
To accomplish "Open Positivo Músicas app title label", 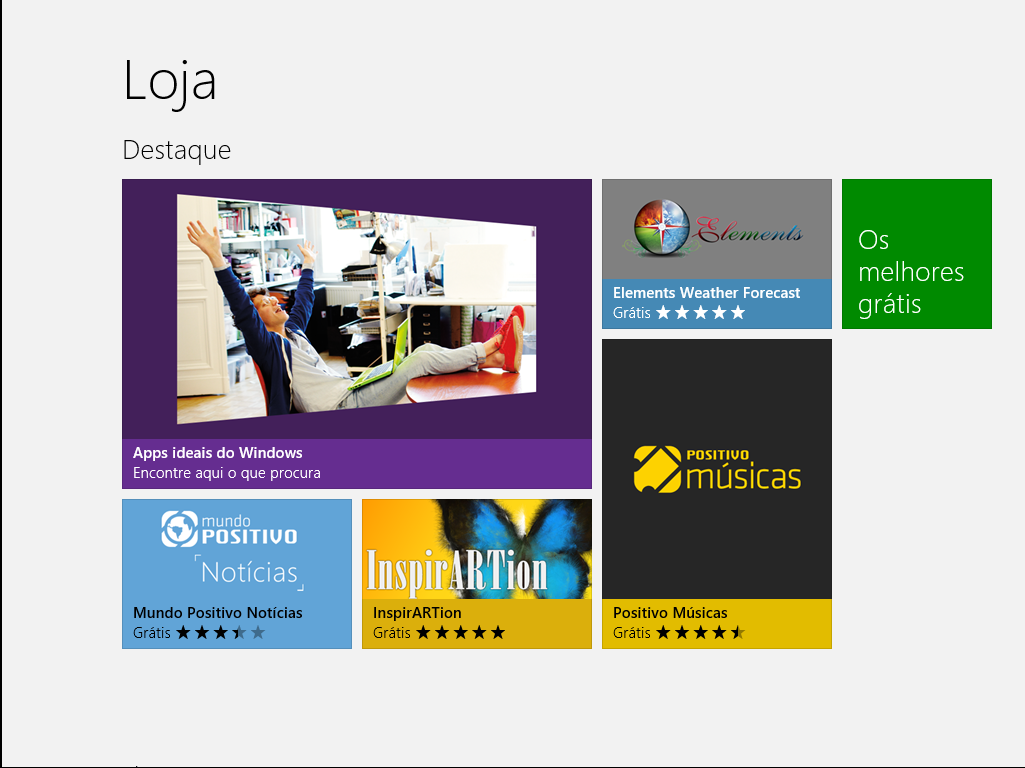I will tap(670, 612).
